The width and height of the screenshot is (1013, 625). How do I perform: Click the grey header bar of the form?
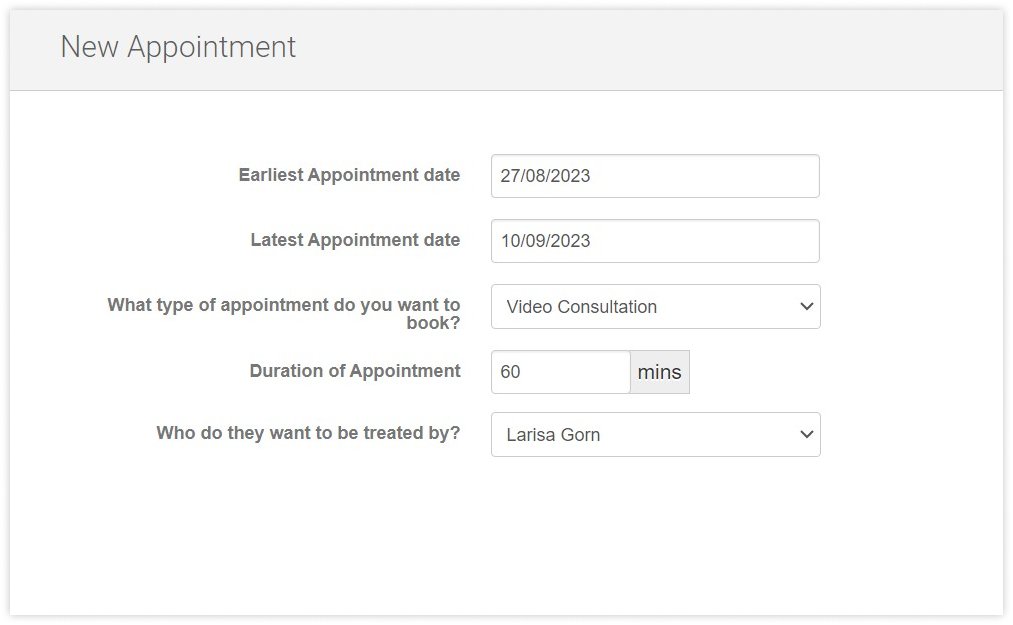(650, 50)
